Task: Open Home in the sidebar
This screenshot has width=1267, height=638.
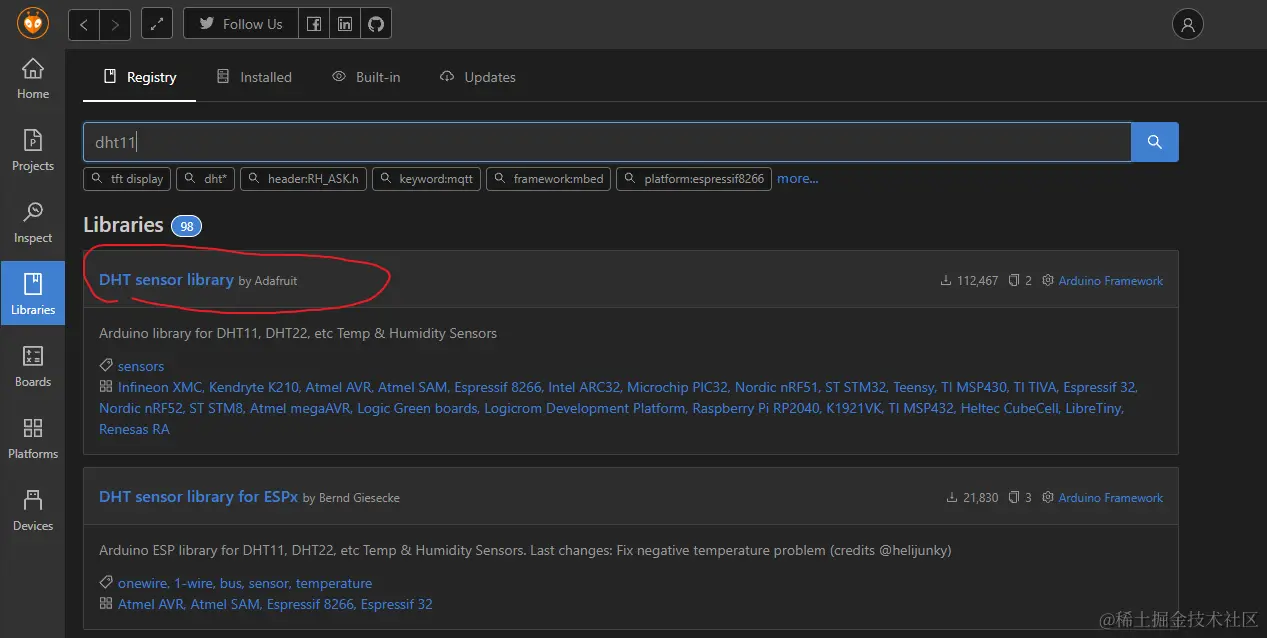Action: click(x=33, y=79)
